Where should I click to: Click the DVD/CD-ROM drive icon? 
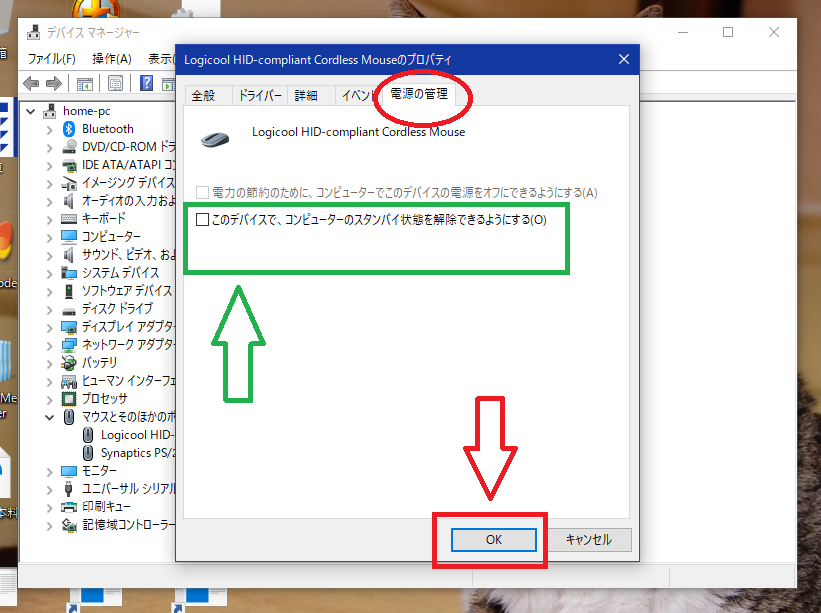pyautogui.click(x=69, y=147)
